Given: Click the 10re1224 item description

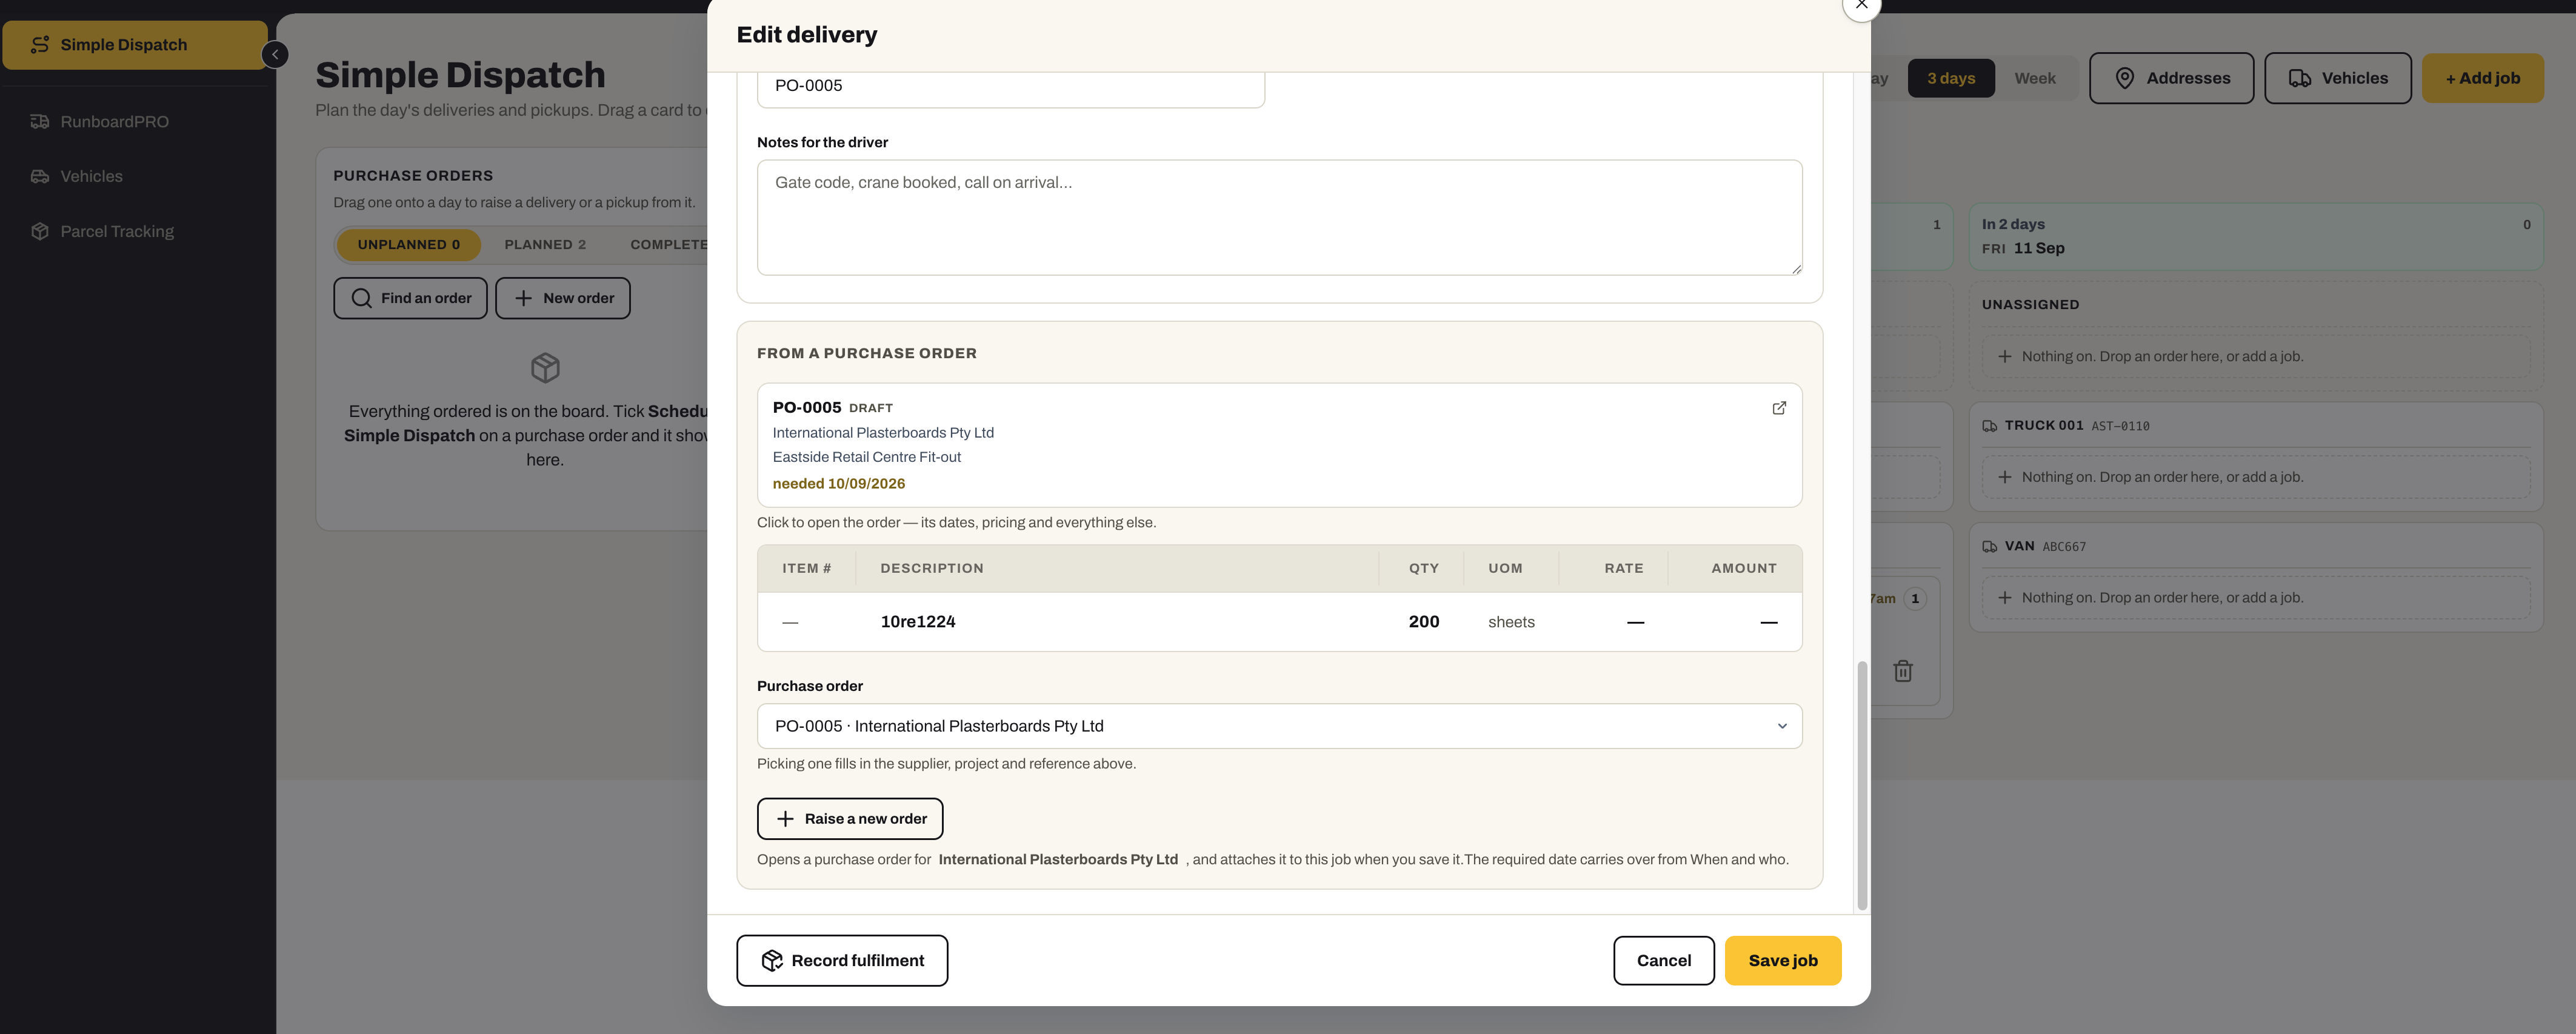Looking at the screenshot, I should 917,622.
